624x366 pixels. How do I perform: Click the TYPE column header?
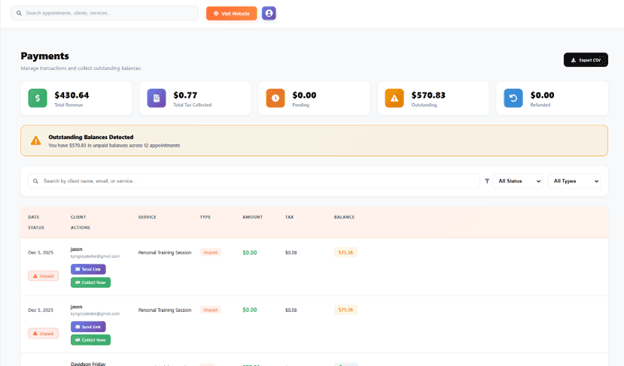pos(205,217)
